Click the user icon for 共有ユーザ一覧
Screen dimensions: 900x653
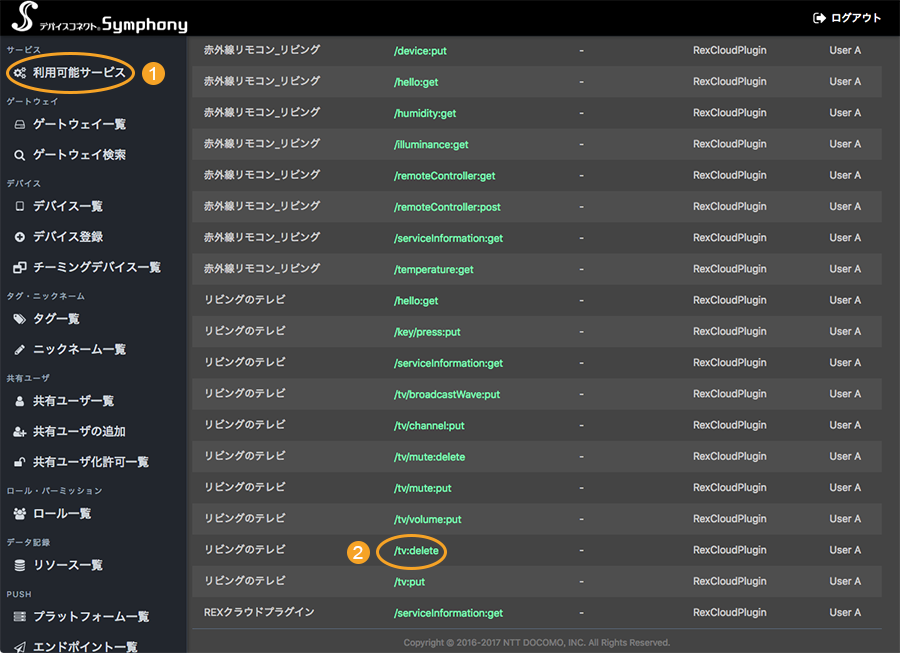(20, 401)
